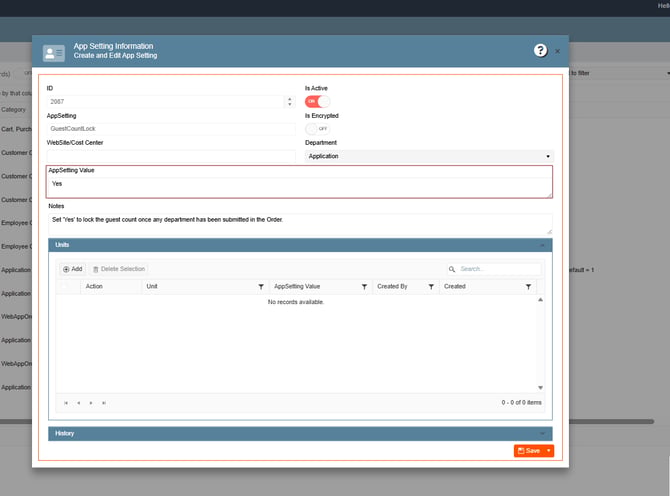
Task: Click the Created column filter icon
Action: click(528, 287)
